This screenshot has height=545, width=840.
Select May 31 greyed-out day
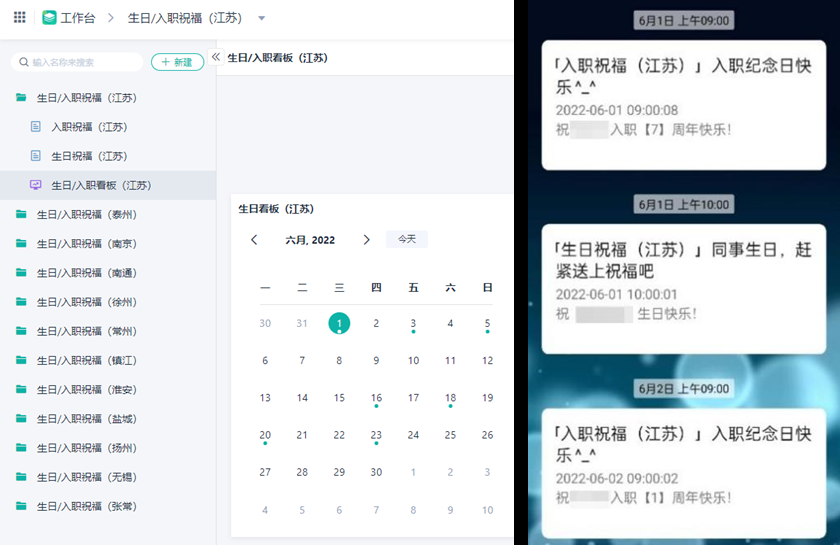302,323
